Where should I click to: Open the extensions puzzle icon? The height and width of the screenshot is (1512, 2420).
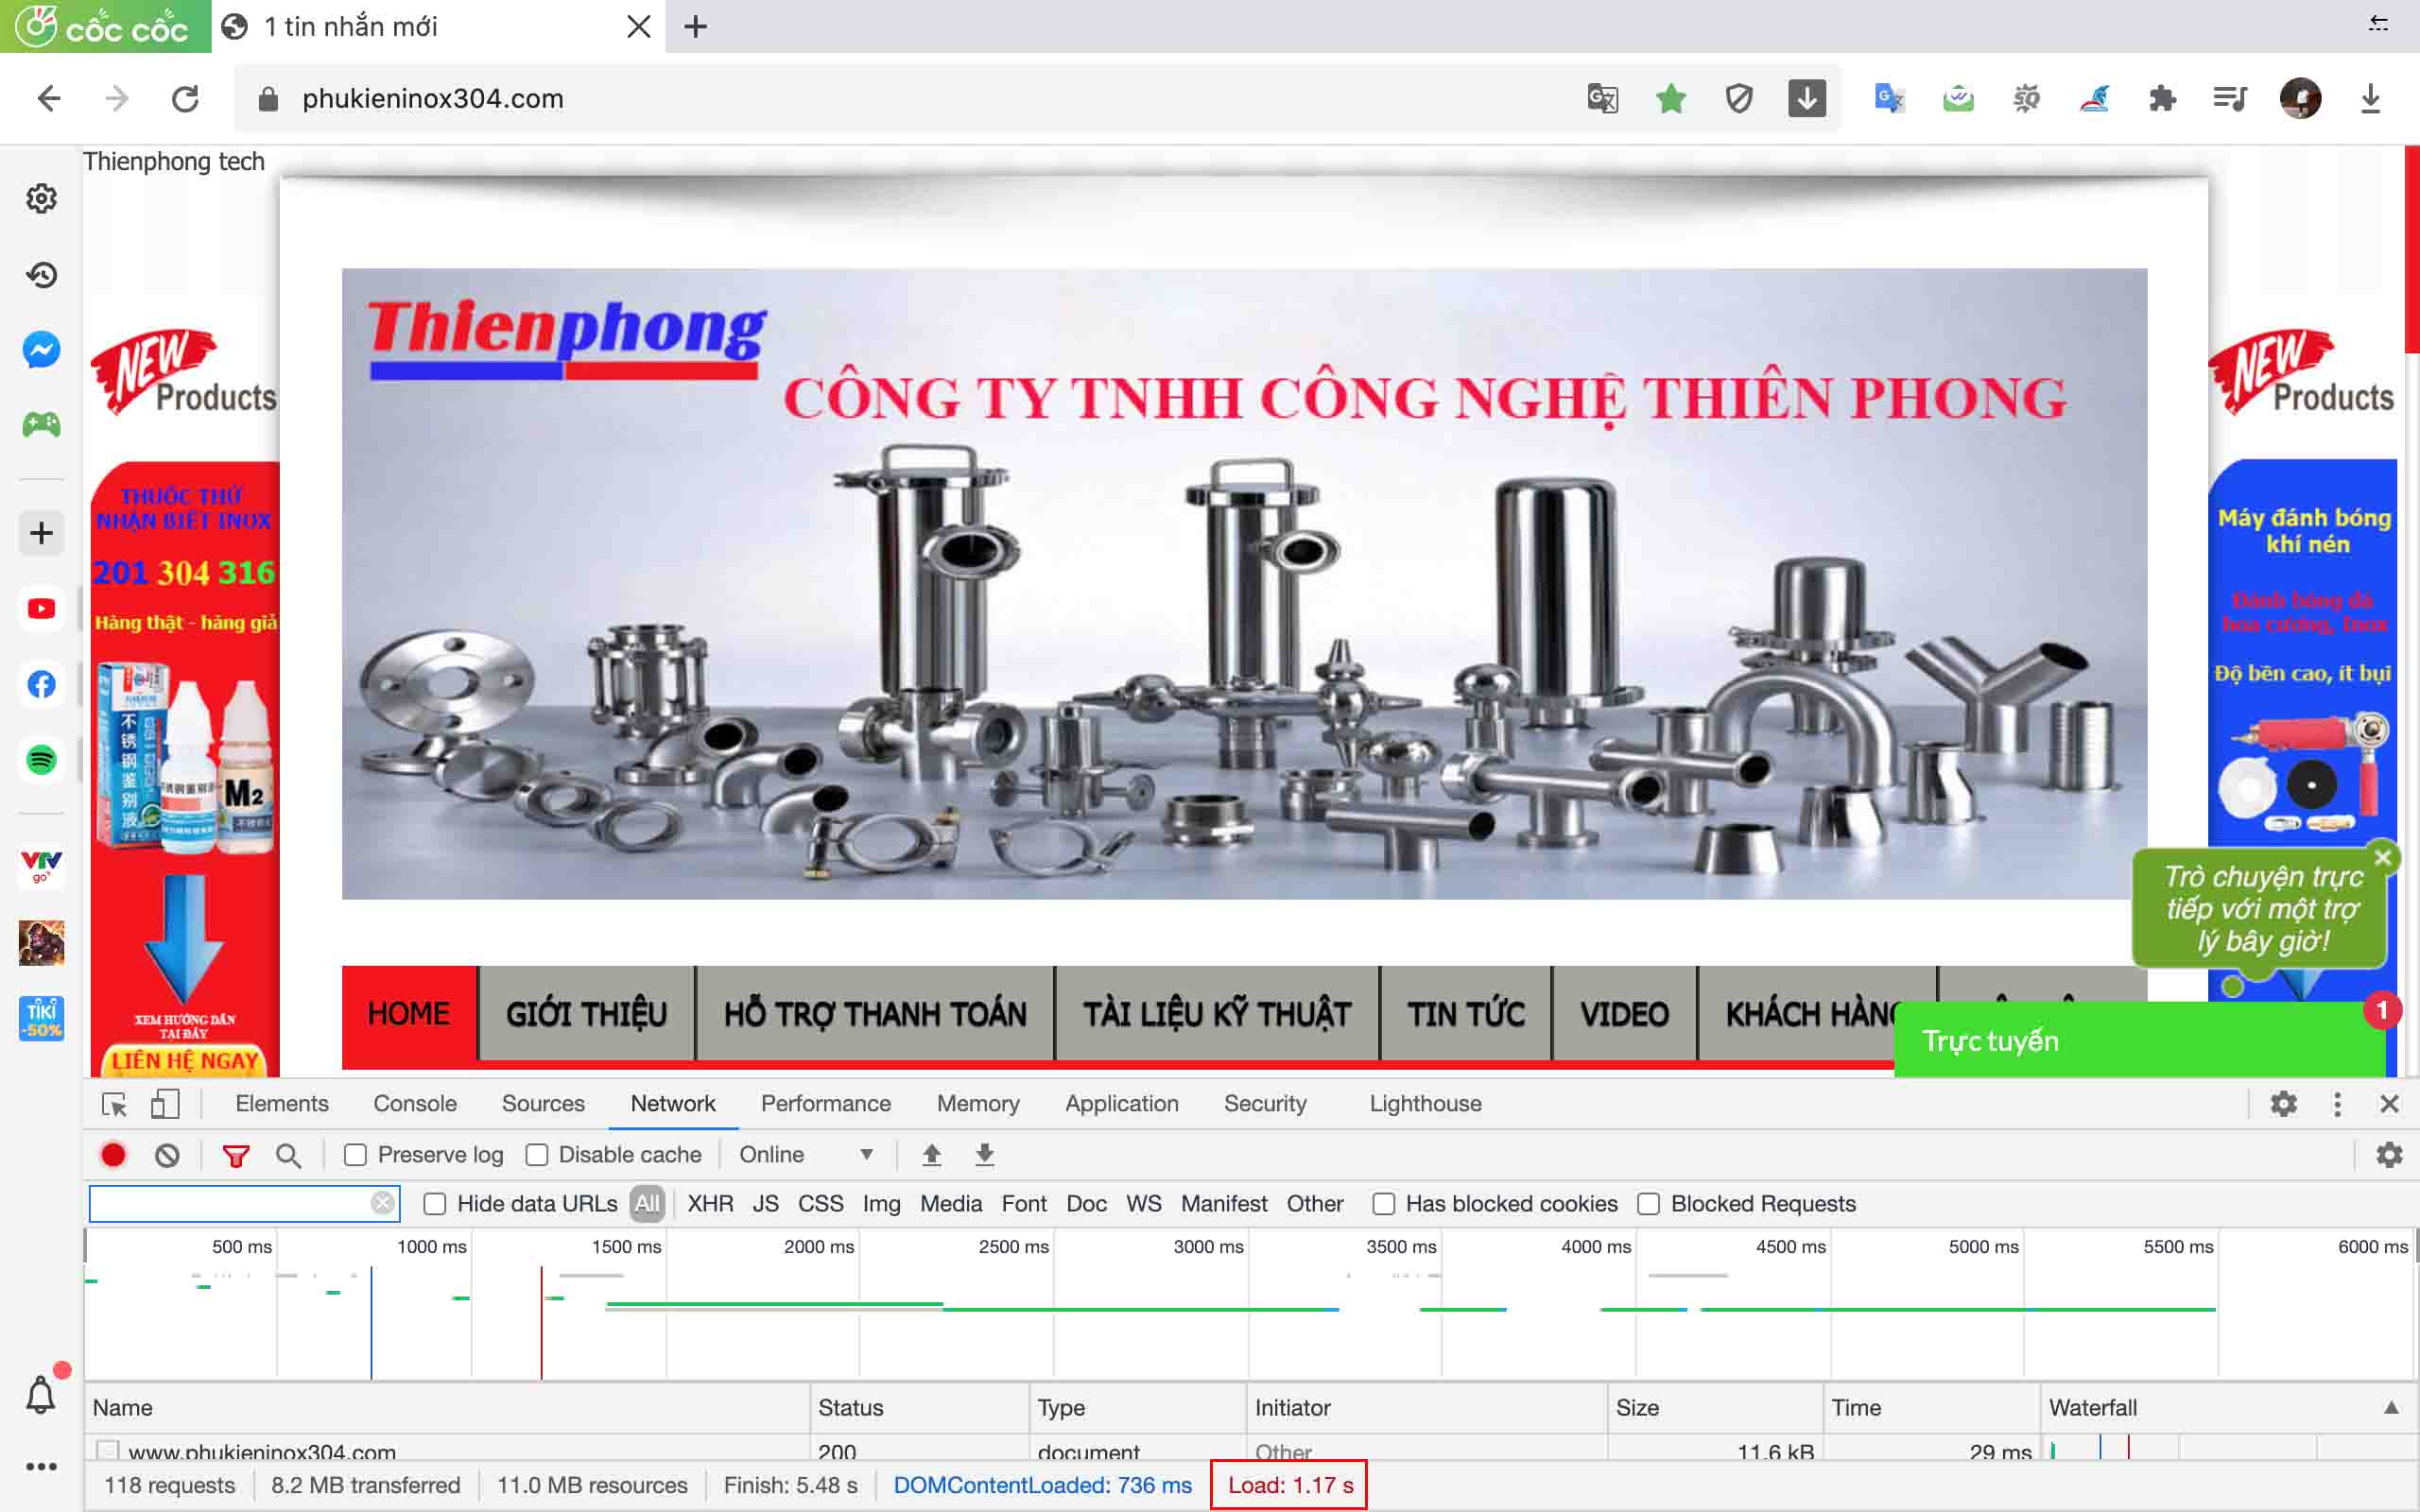(2162, 98)
